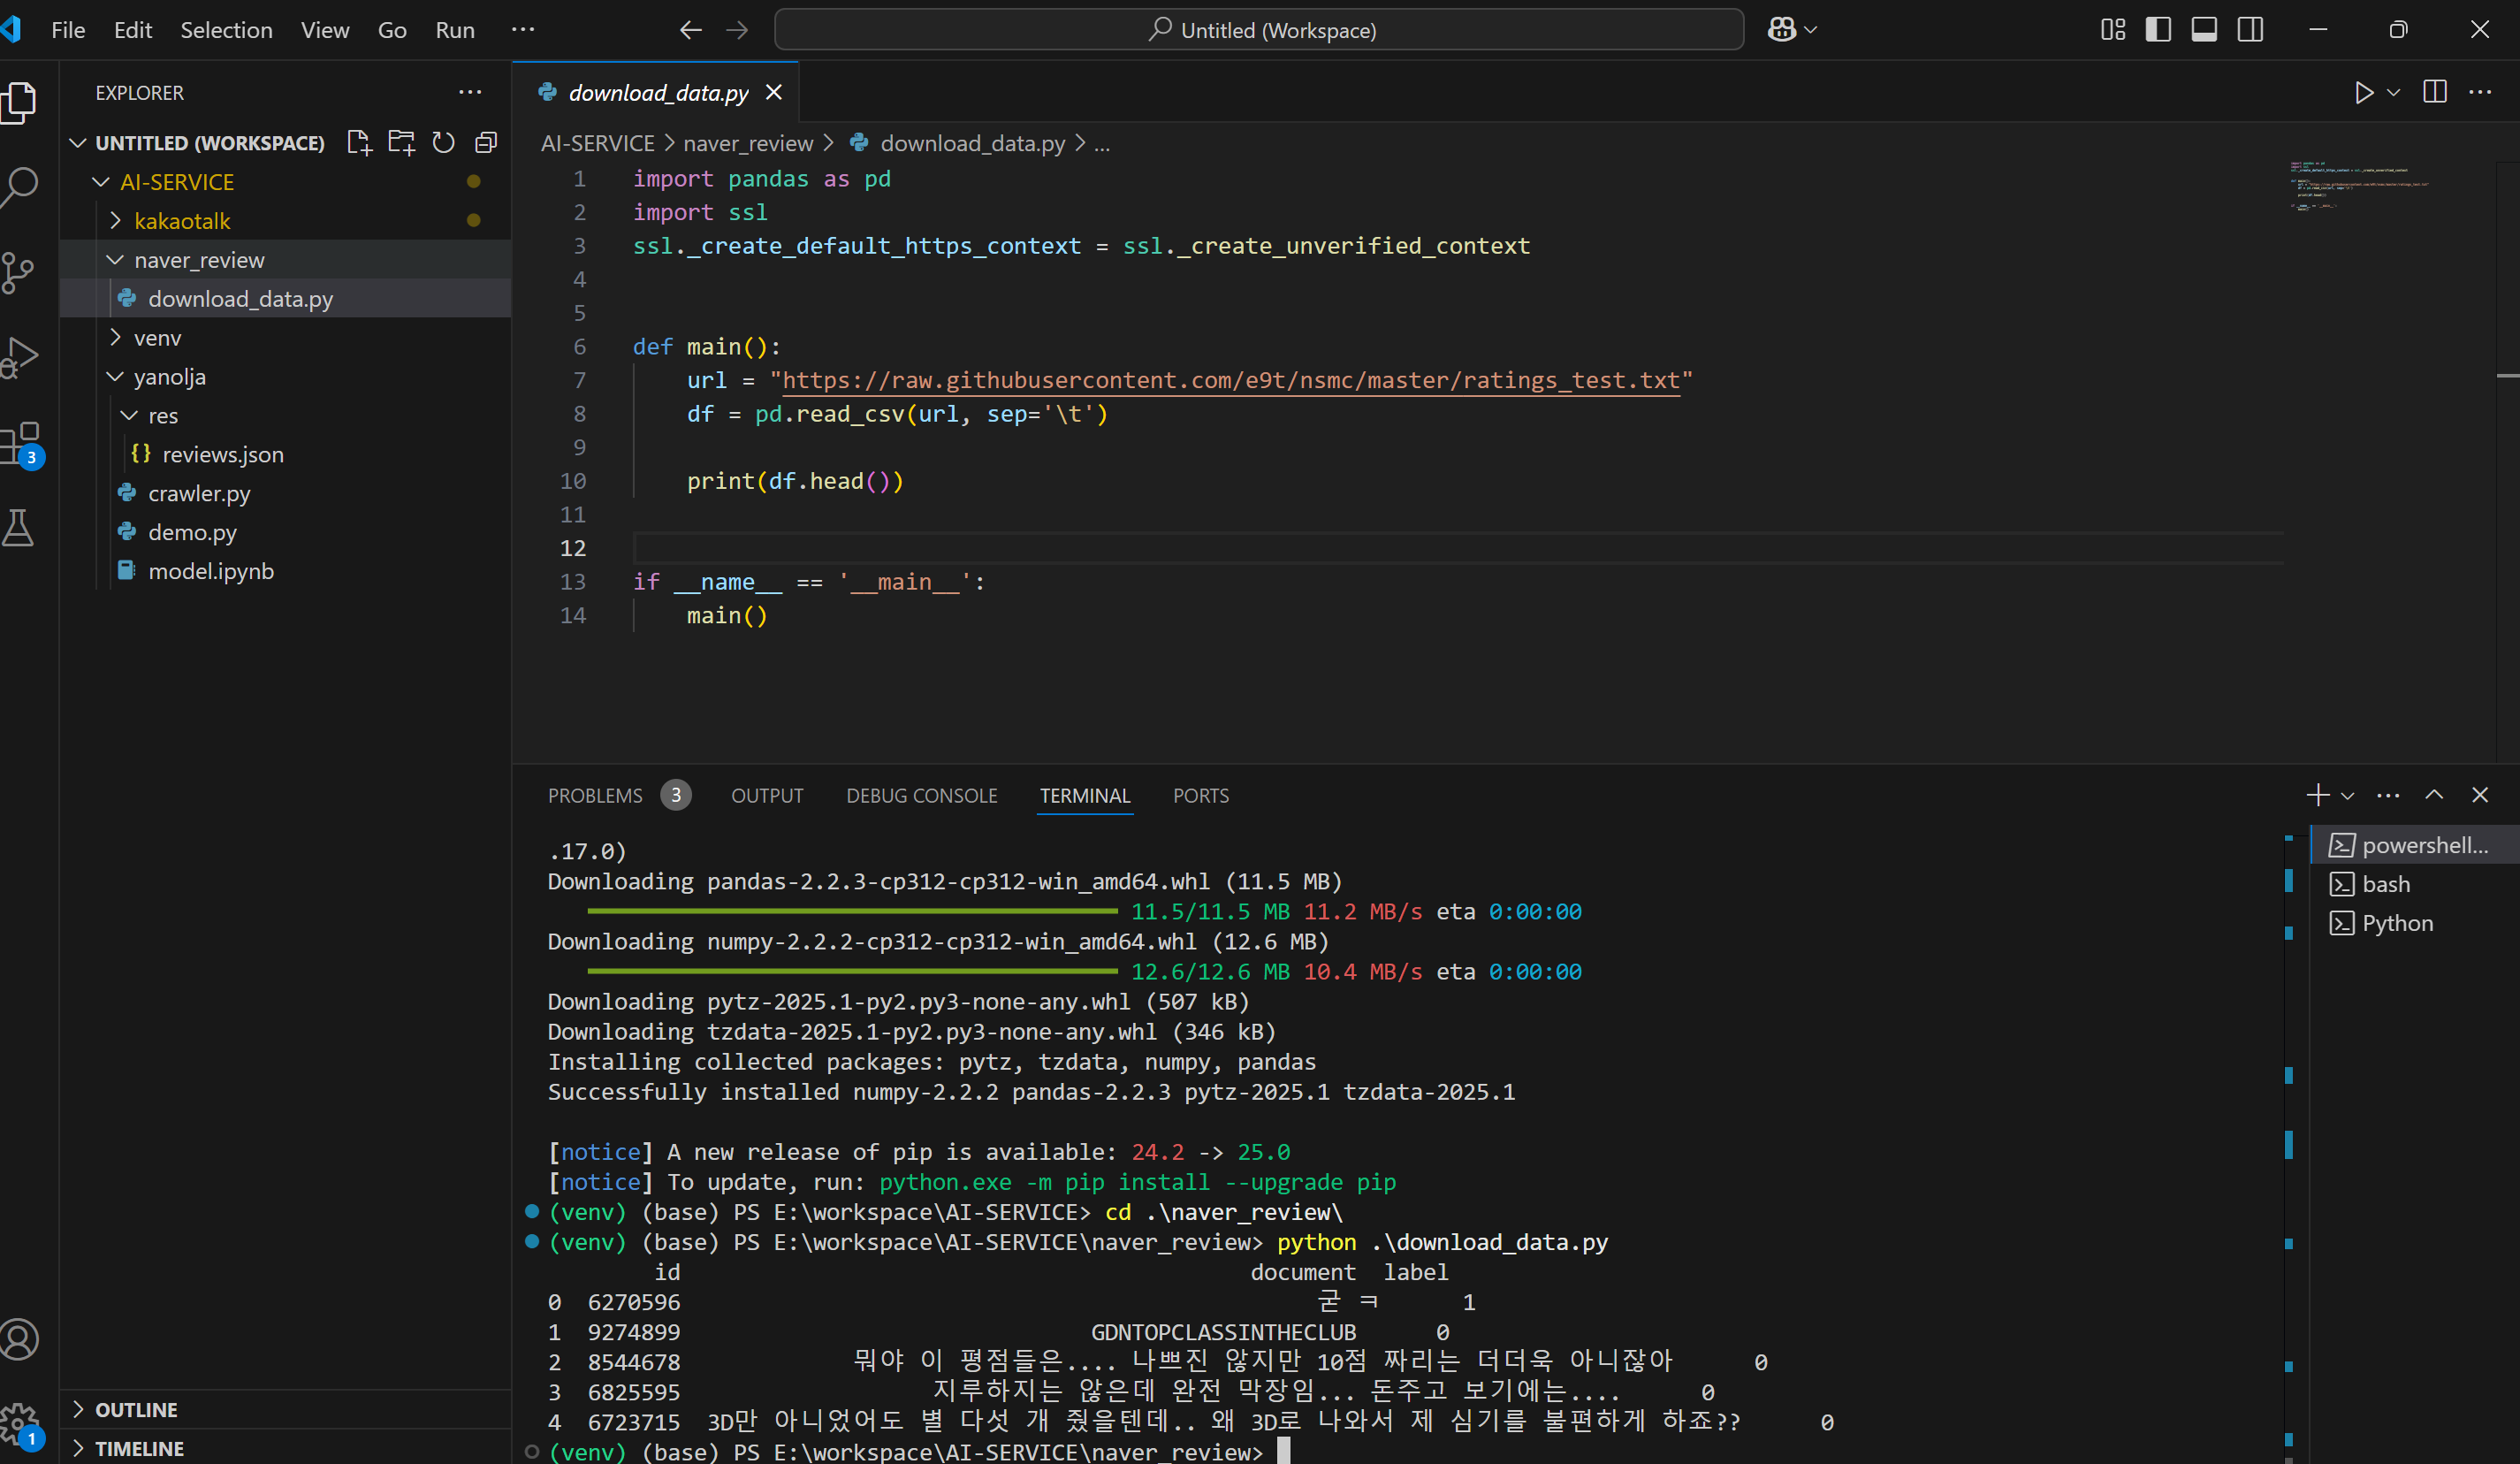Toggle primary side bar visibility
The width and height of the screenshot is (2520, 1464).
coord(2158,30)
